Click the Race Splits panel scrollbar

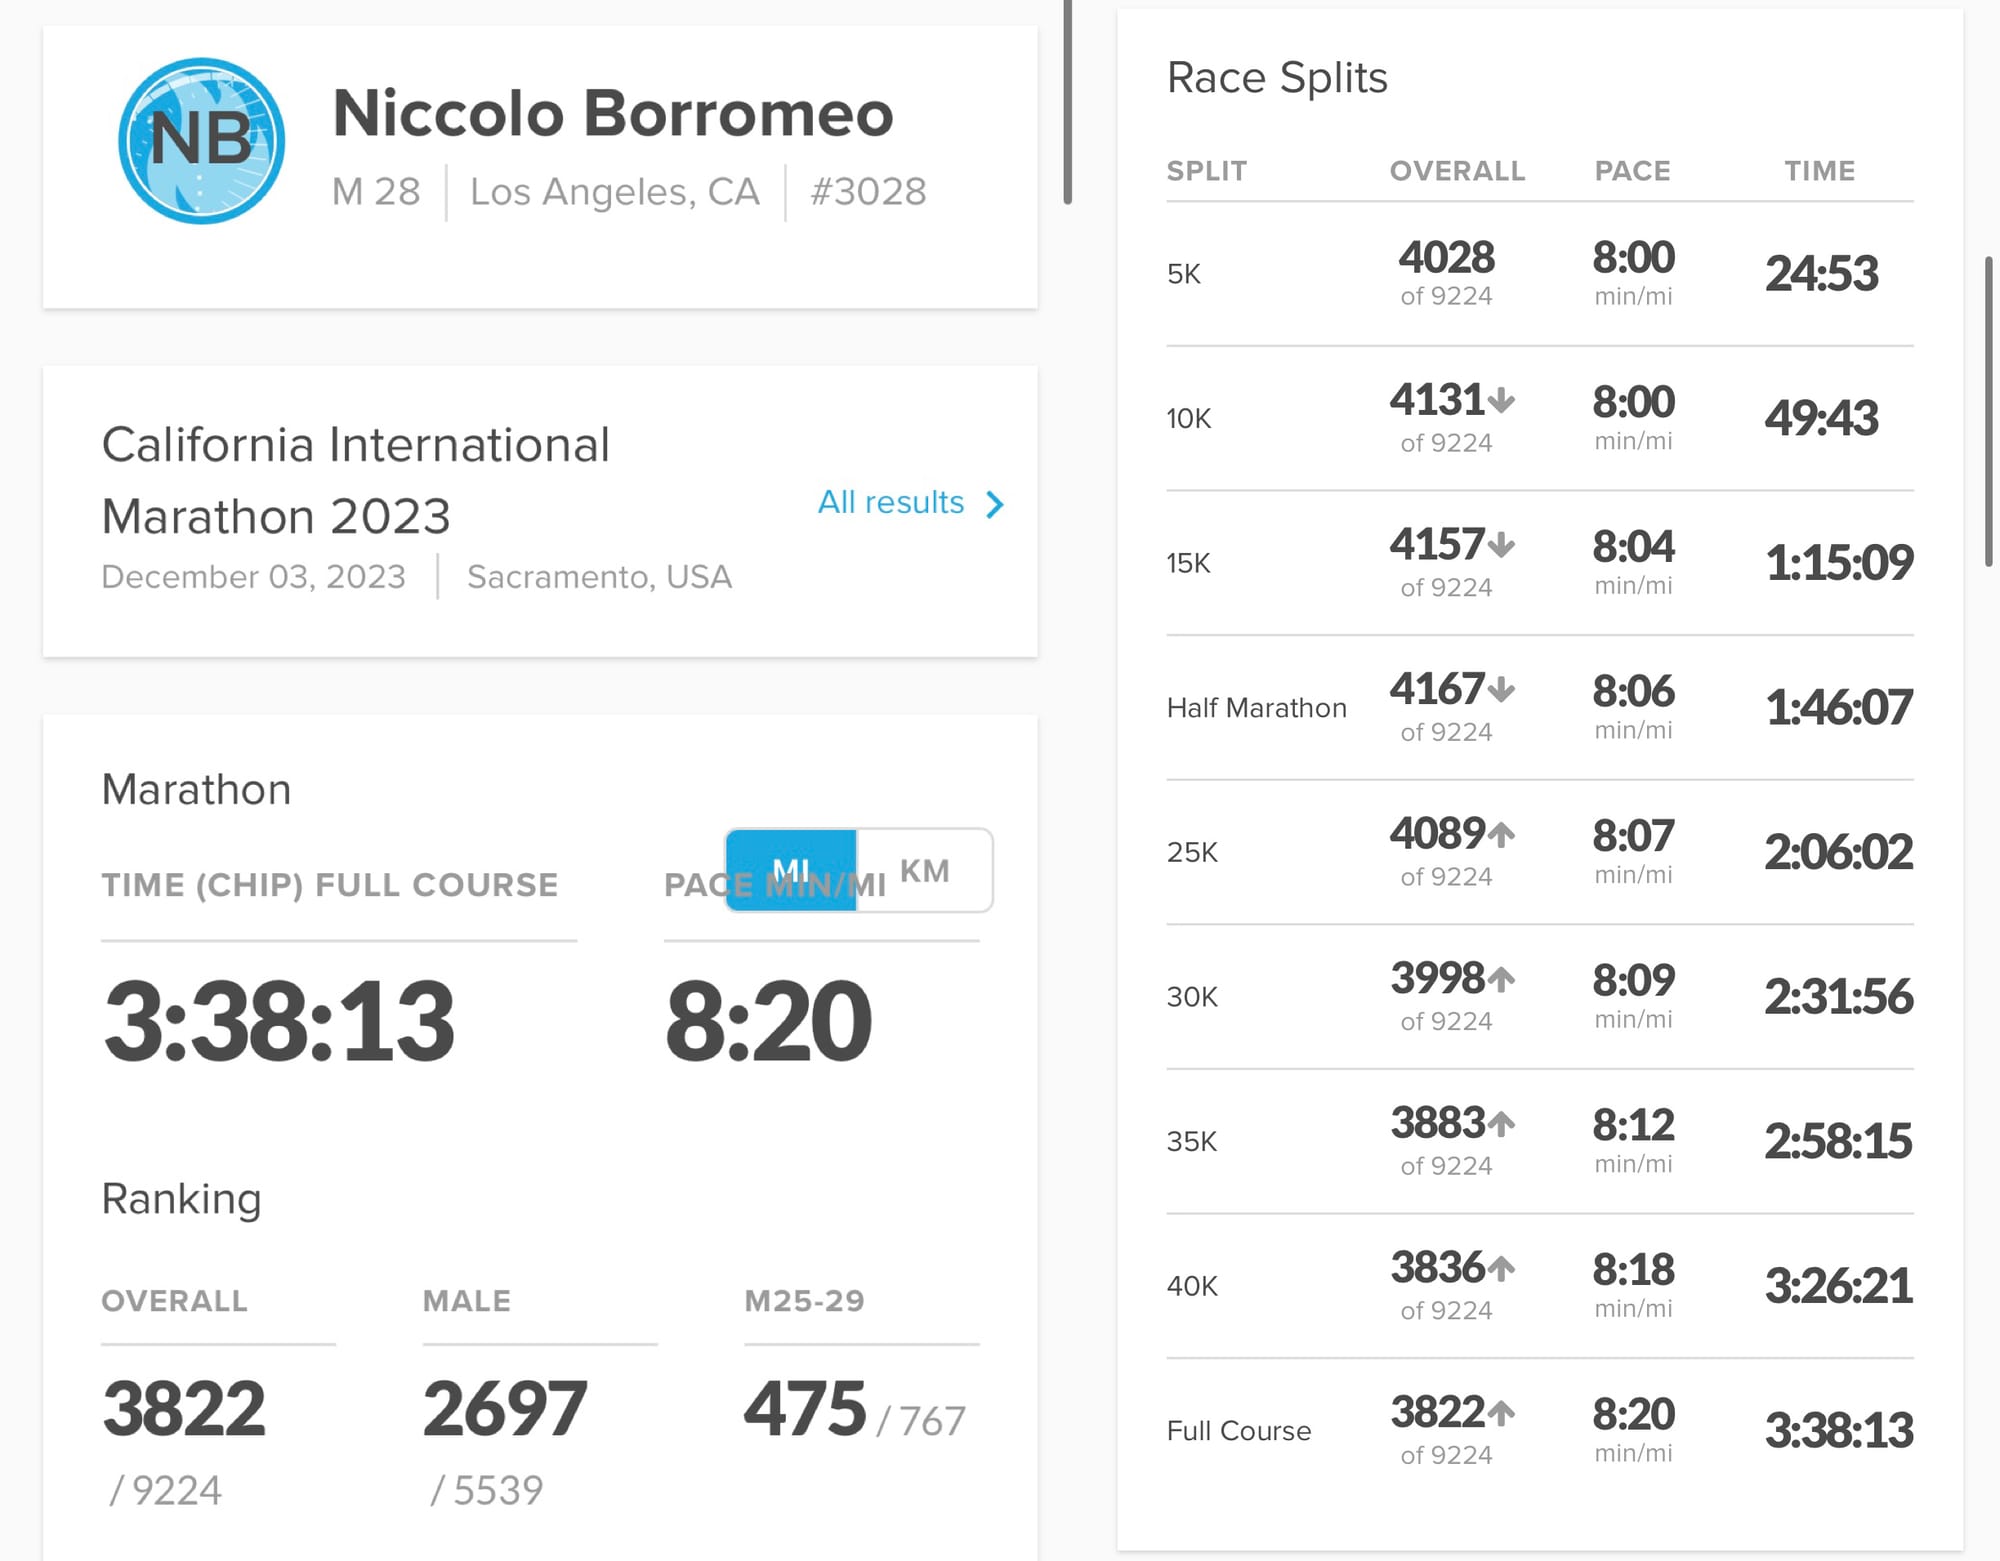(1988, 412)
